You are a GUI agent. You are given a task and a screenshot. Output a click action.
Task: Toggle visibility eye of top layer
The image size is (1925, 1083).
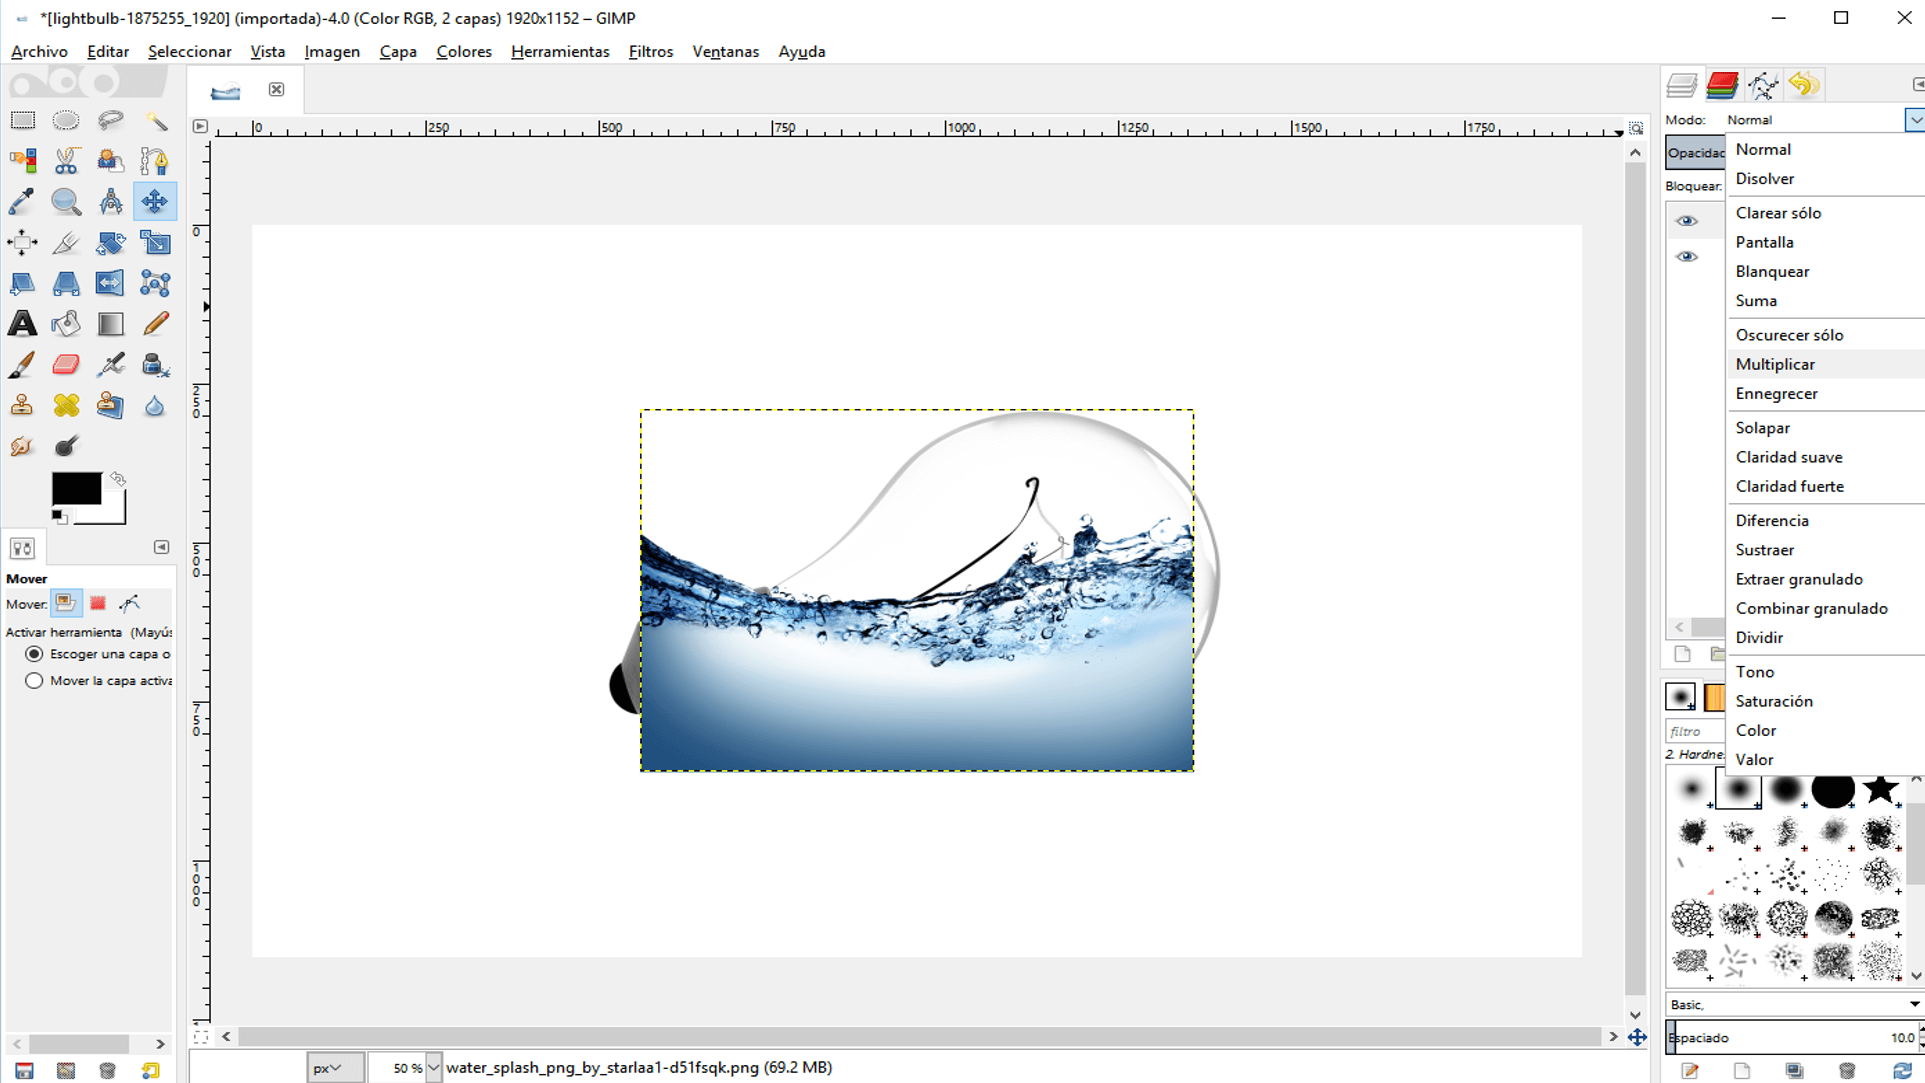click(x=1687, y=221)
